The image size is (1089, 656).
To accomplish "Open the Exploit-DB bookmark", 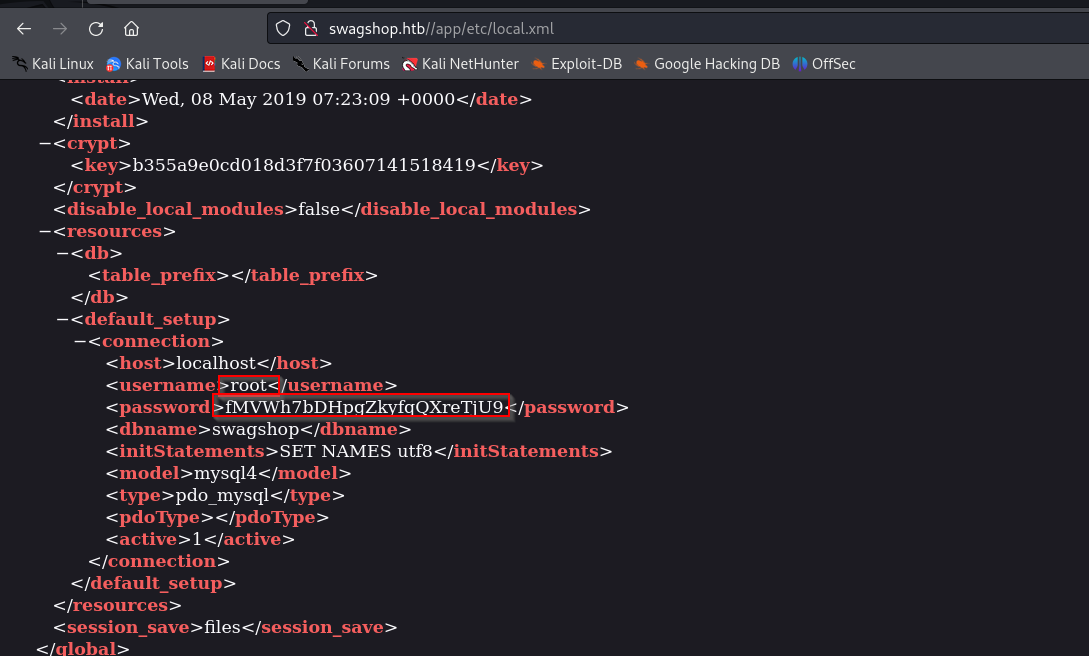I will pos(577,64).
